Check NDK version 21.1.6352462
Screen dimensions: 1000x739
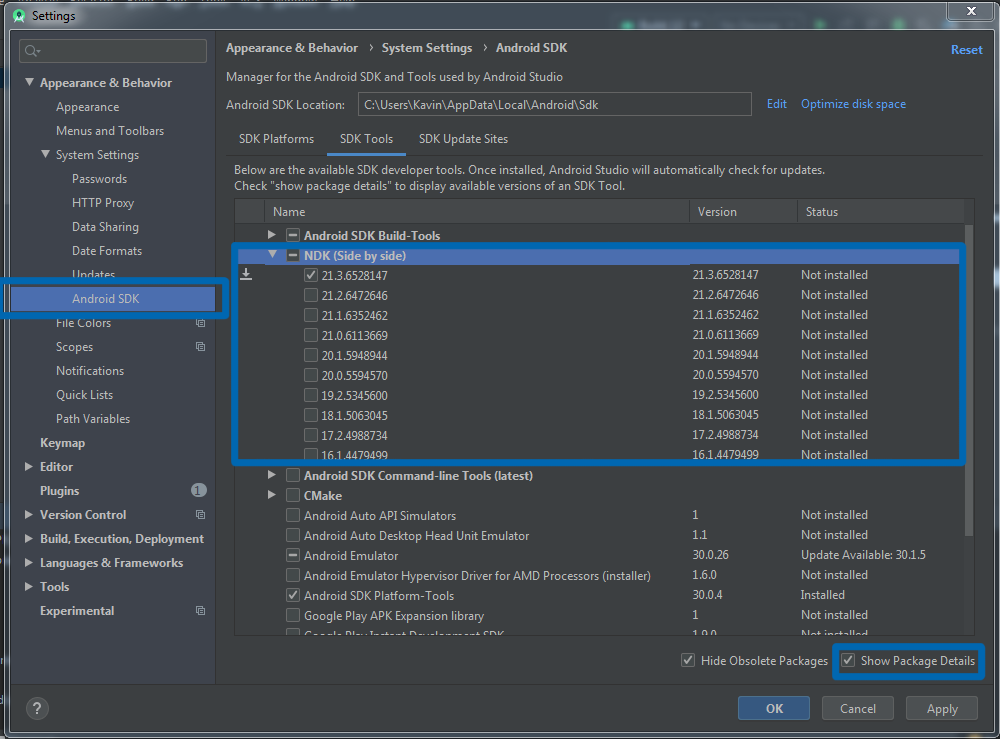[x=311, y=315]
